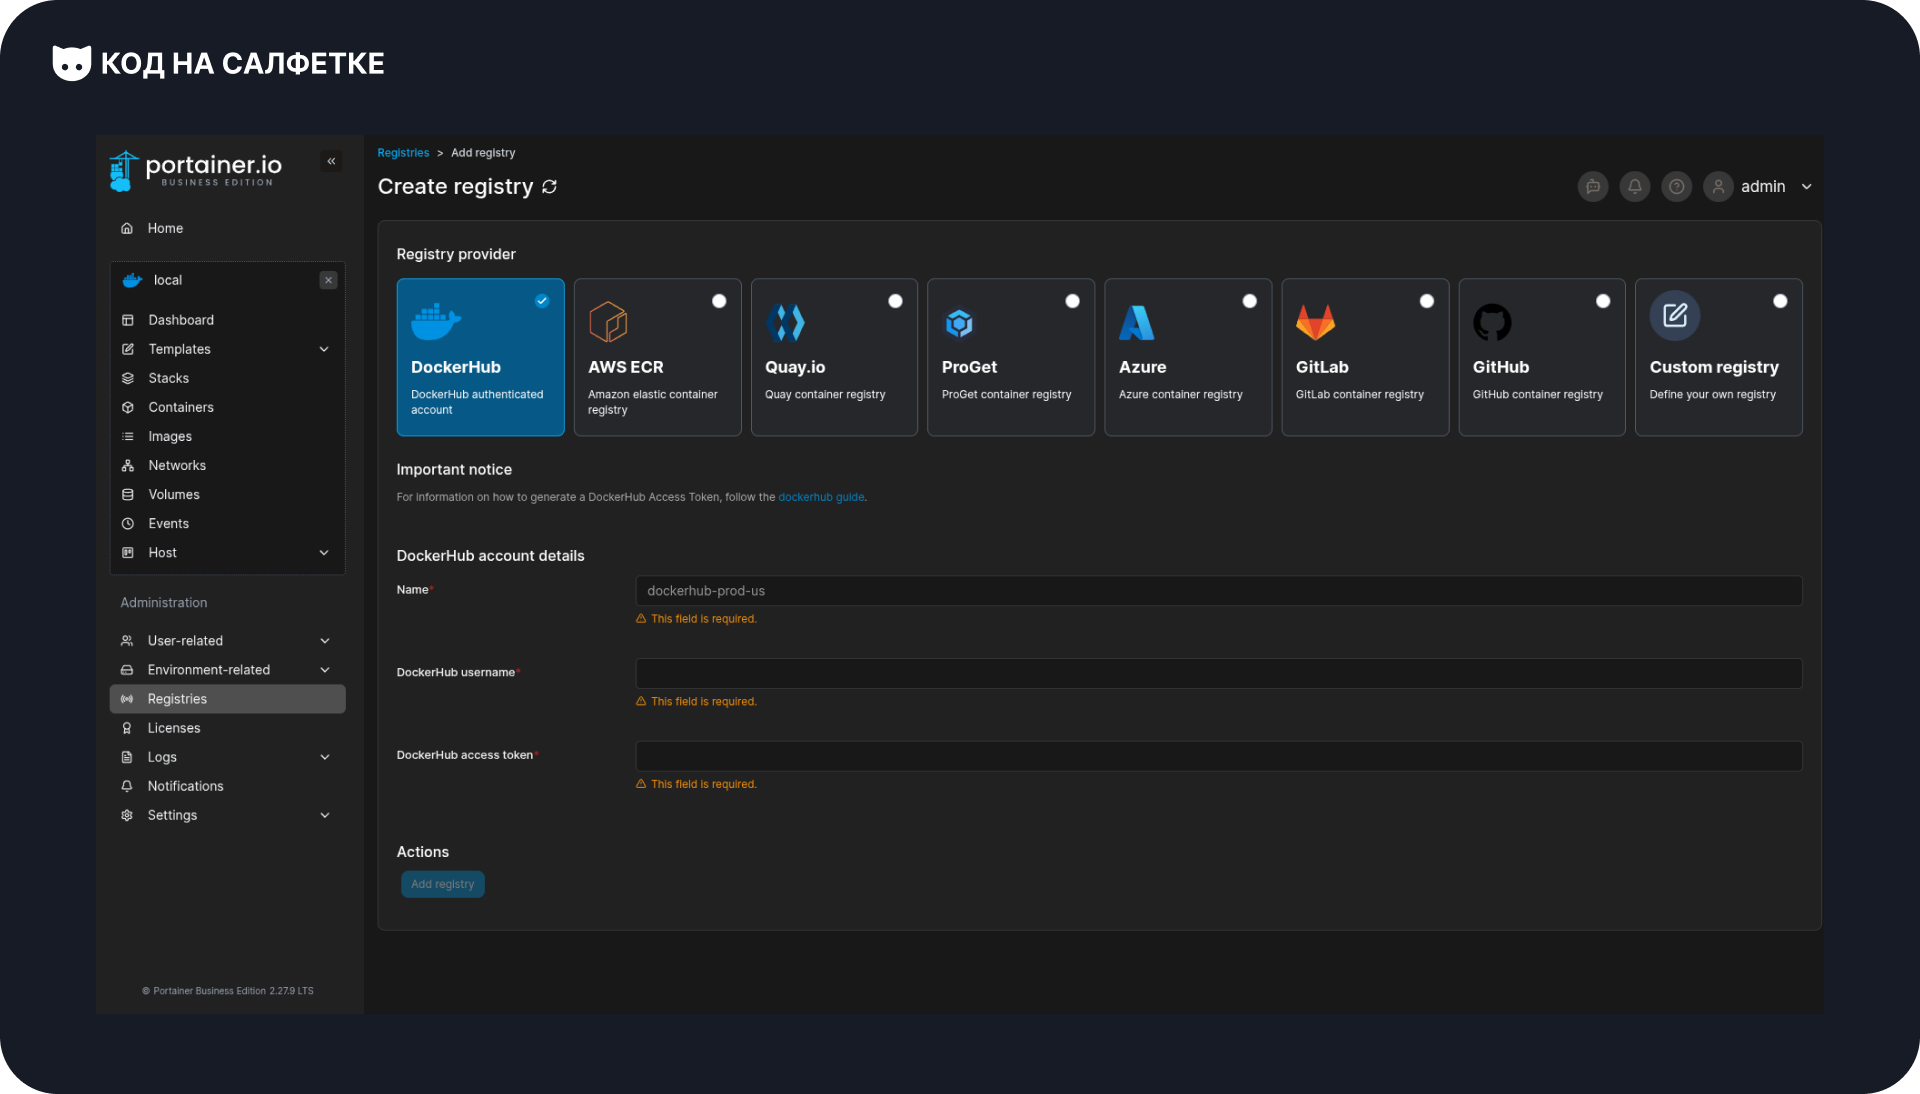
Task: Click the Networks icon in sidebar
Action: coord(128,465)
